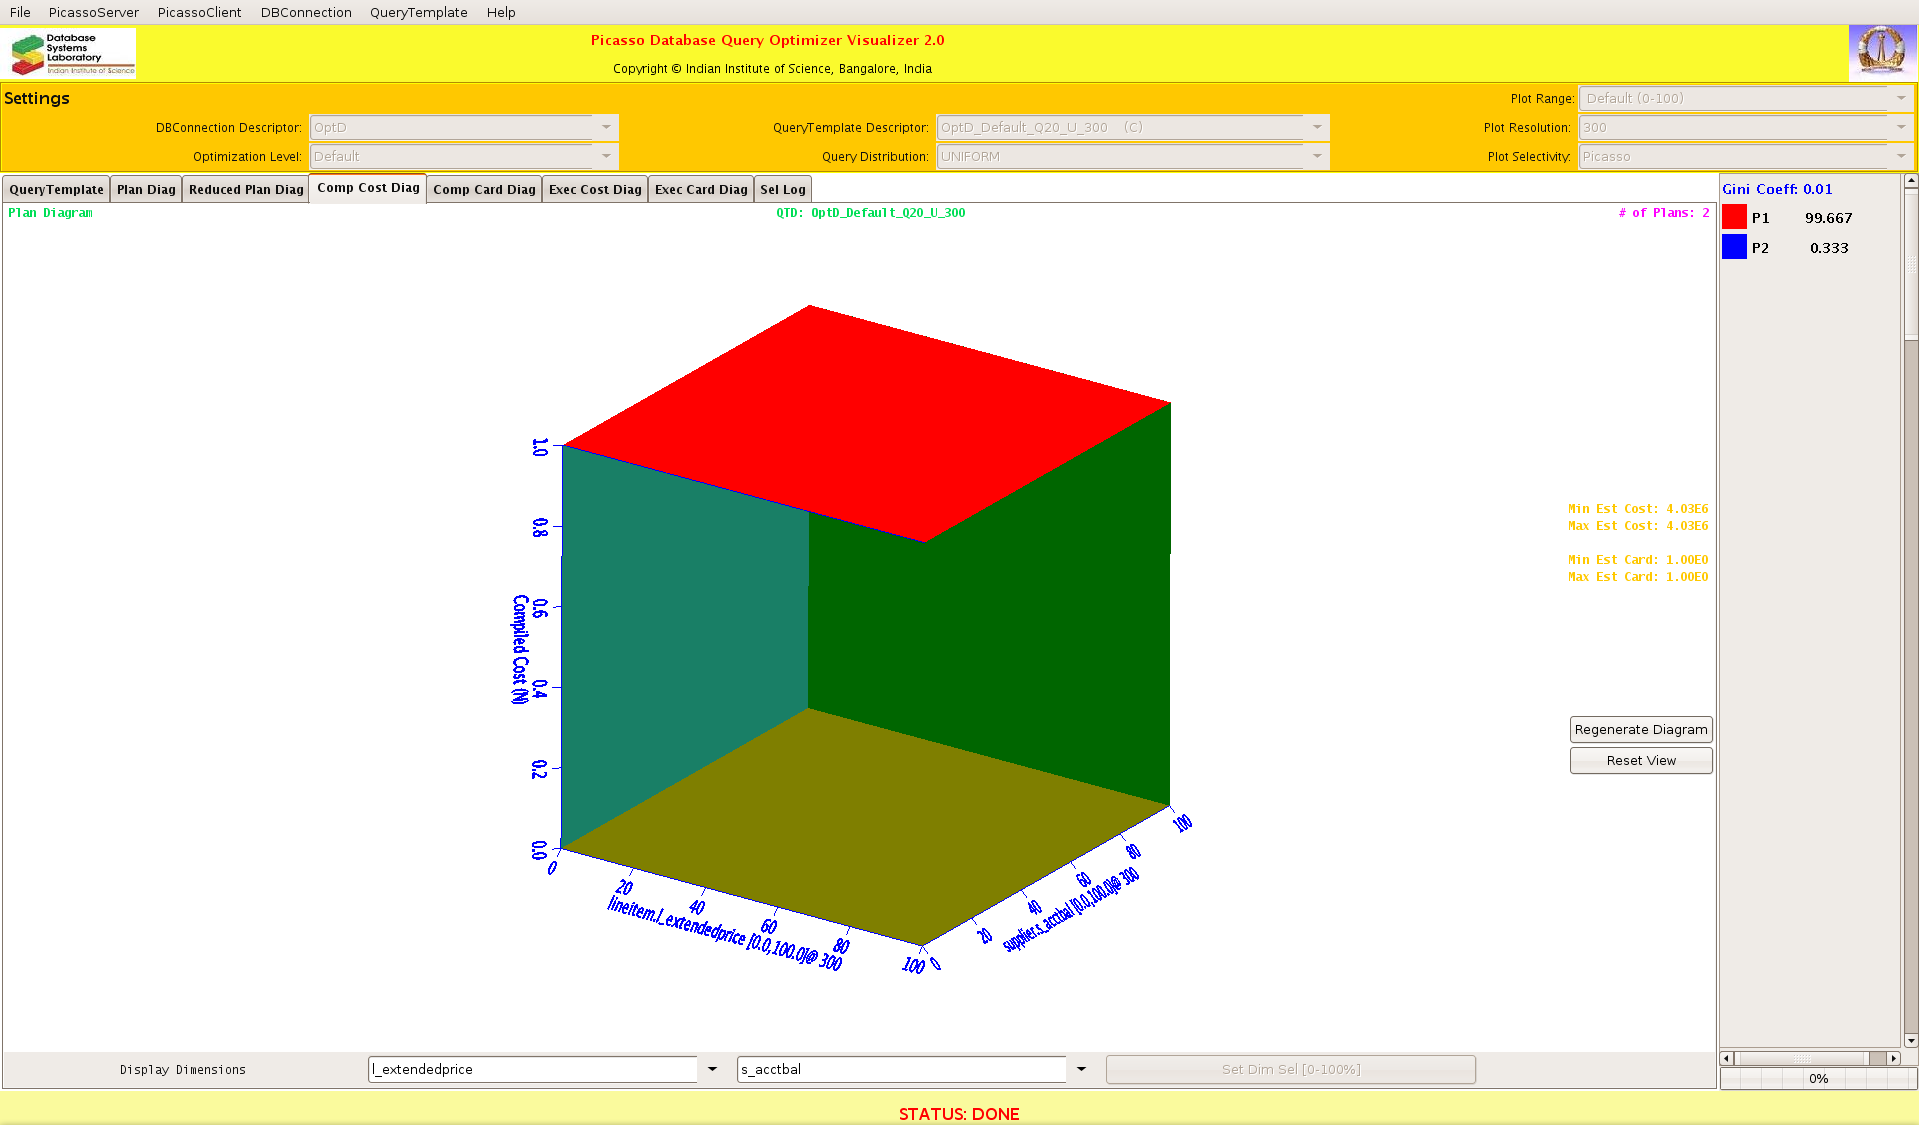
Task: Click the legend horizontal scroll-left arrow
Action: coord(1726,1058)
